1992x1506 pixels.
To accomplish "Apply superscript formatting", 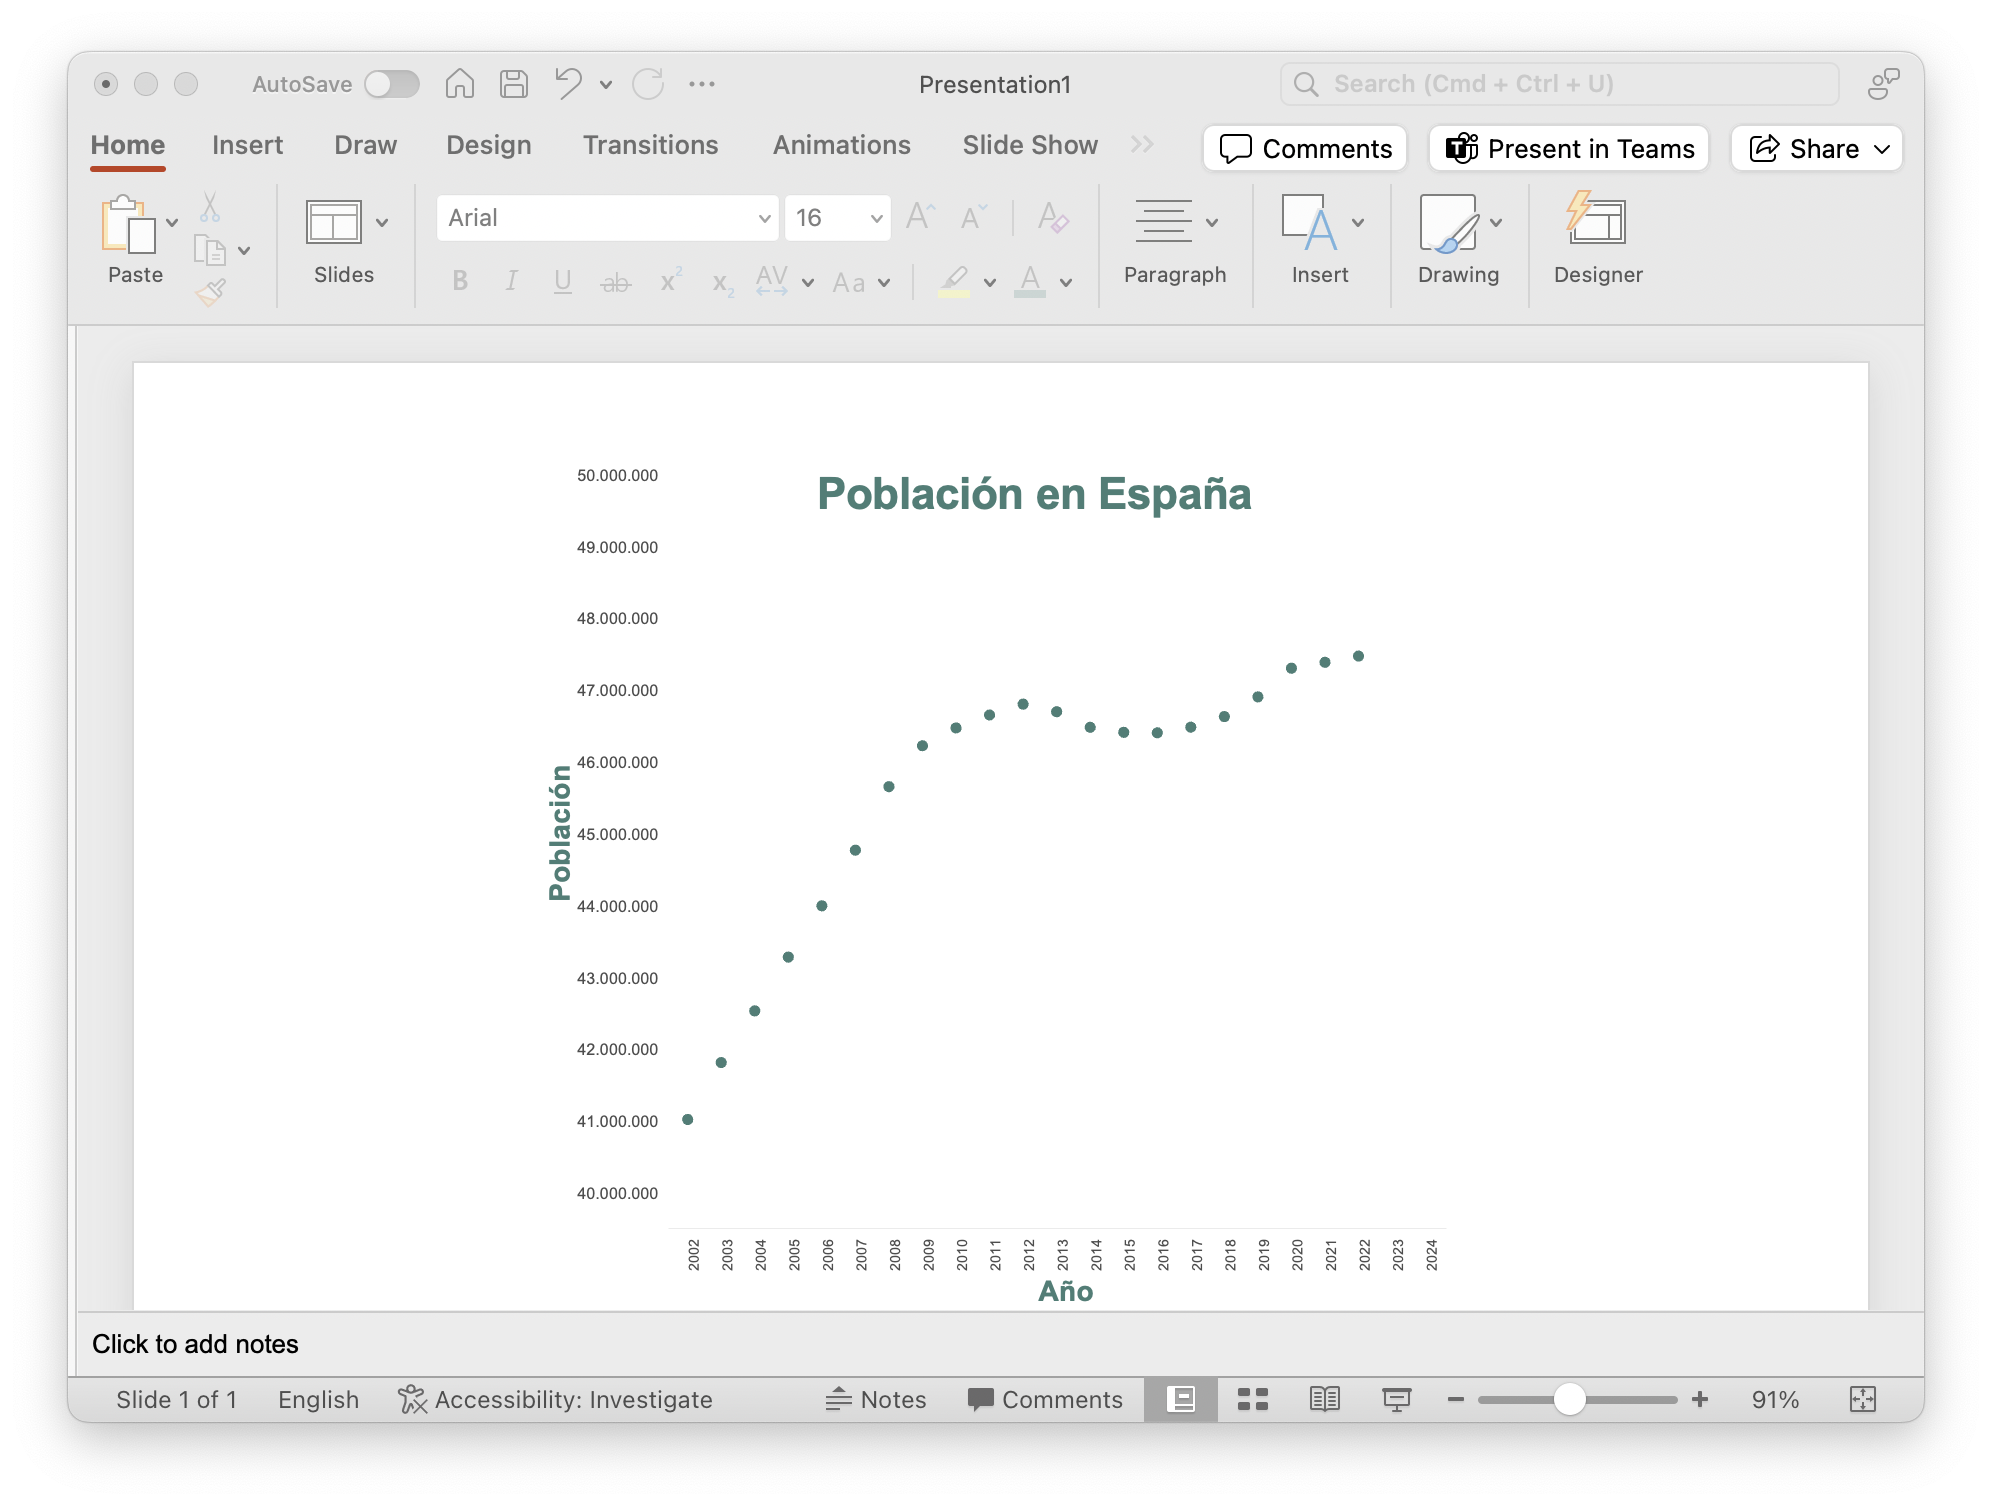I will (x=668, y=281).
